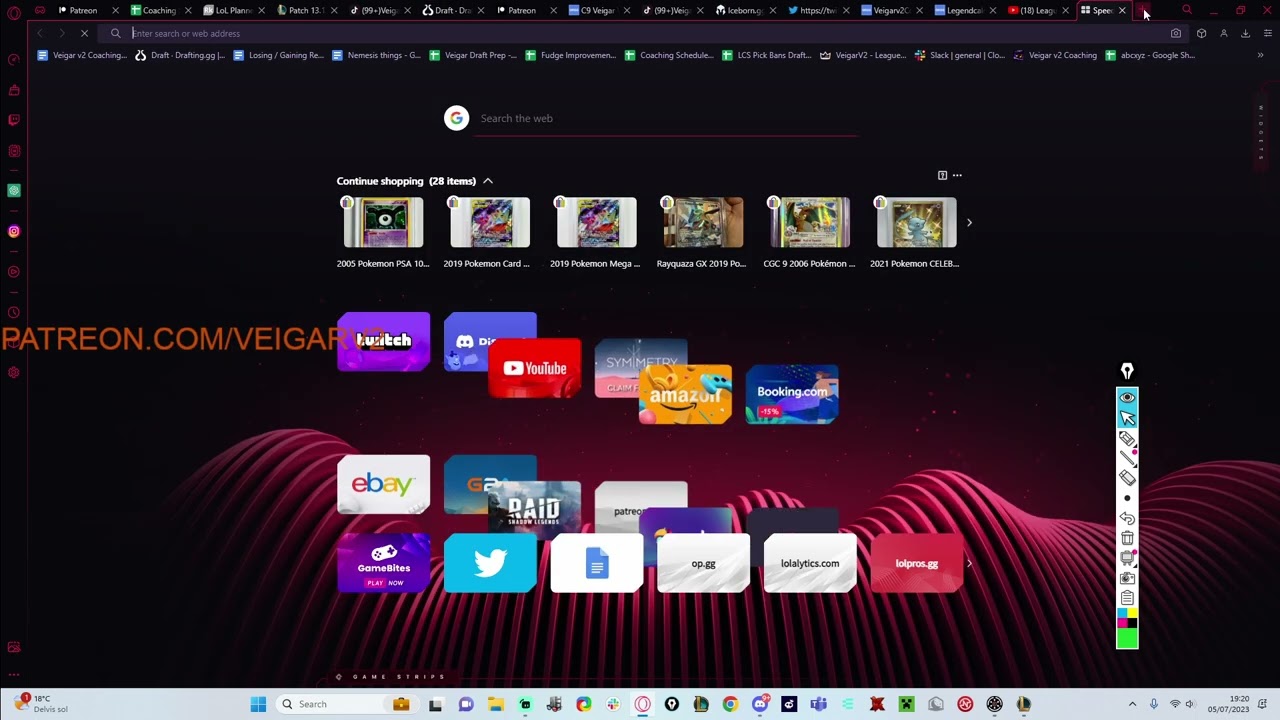
Task: Open the Veigar Draft Prep bookmark
Action: pos(473,55)
